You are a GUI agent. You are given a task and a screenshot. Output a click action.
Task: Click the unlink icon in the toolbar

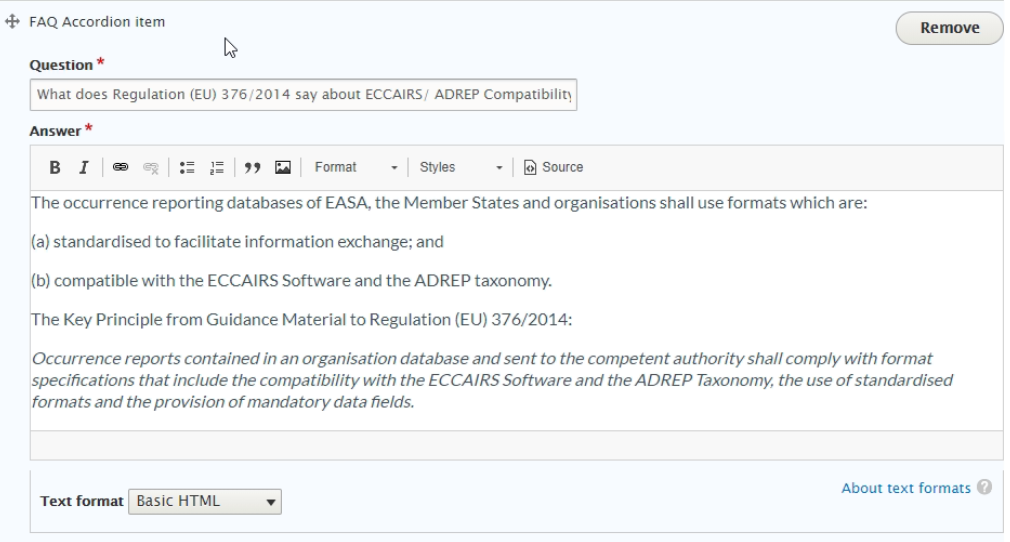click(x=151, y=168)
